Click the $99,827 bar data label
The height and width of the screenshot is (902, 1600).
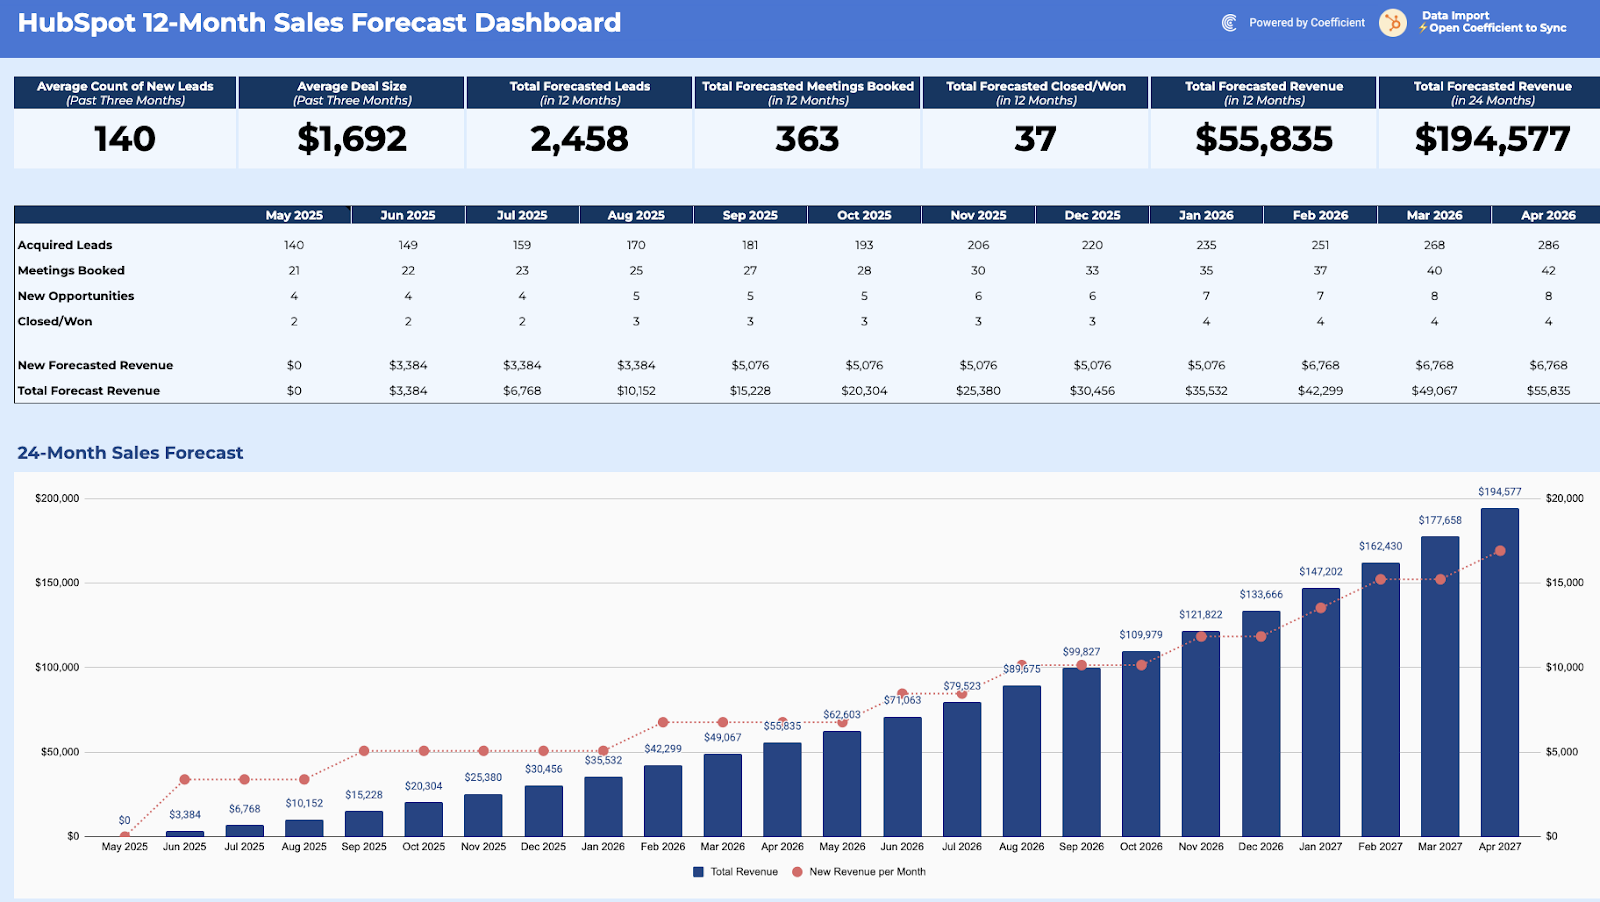click(1081, 652)
